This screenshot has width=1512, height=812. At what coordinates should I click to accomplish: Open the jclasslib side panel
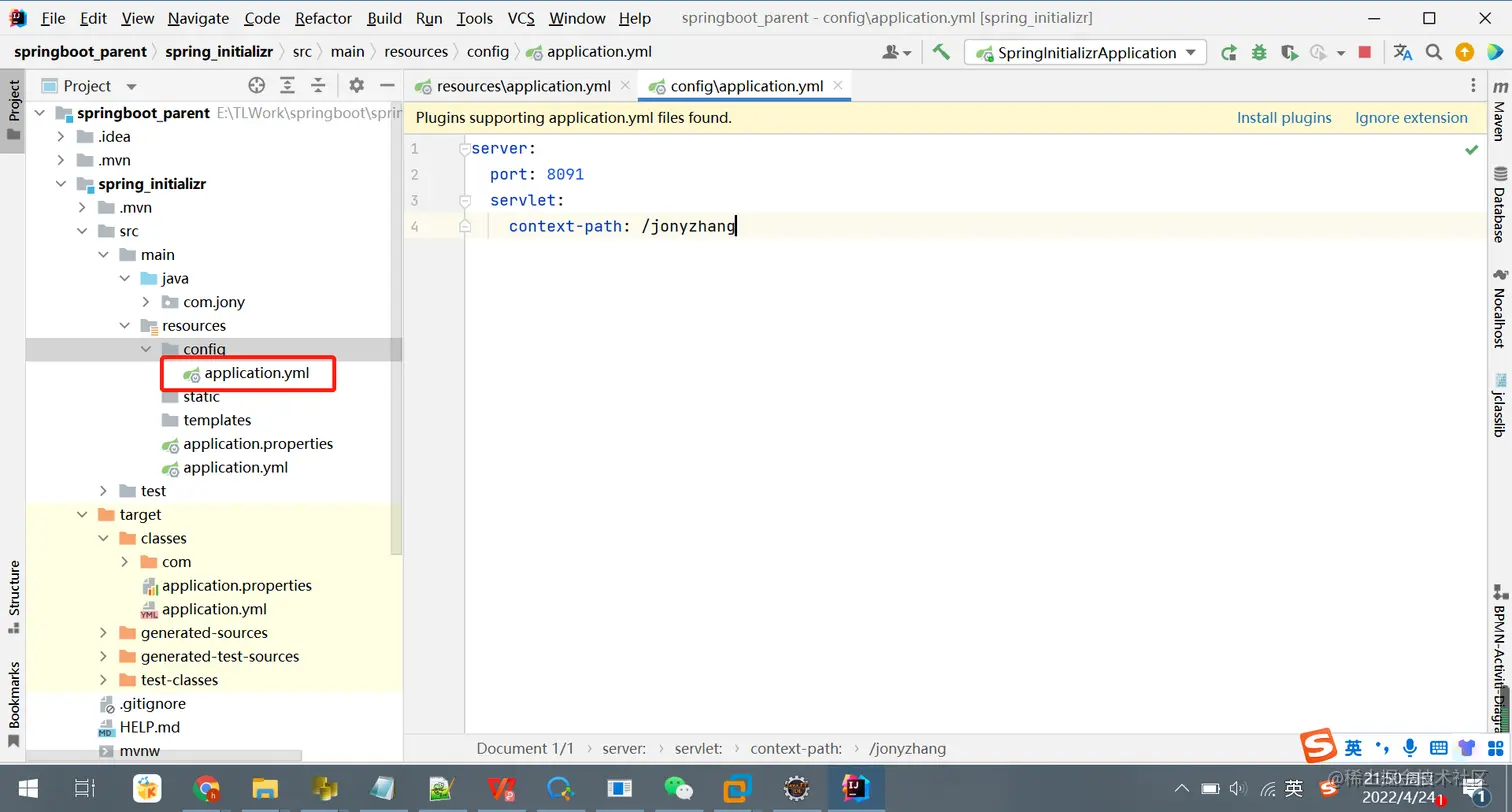tap(1499, 405)
